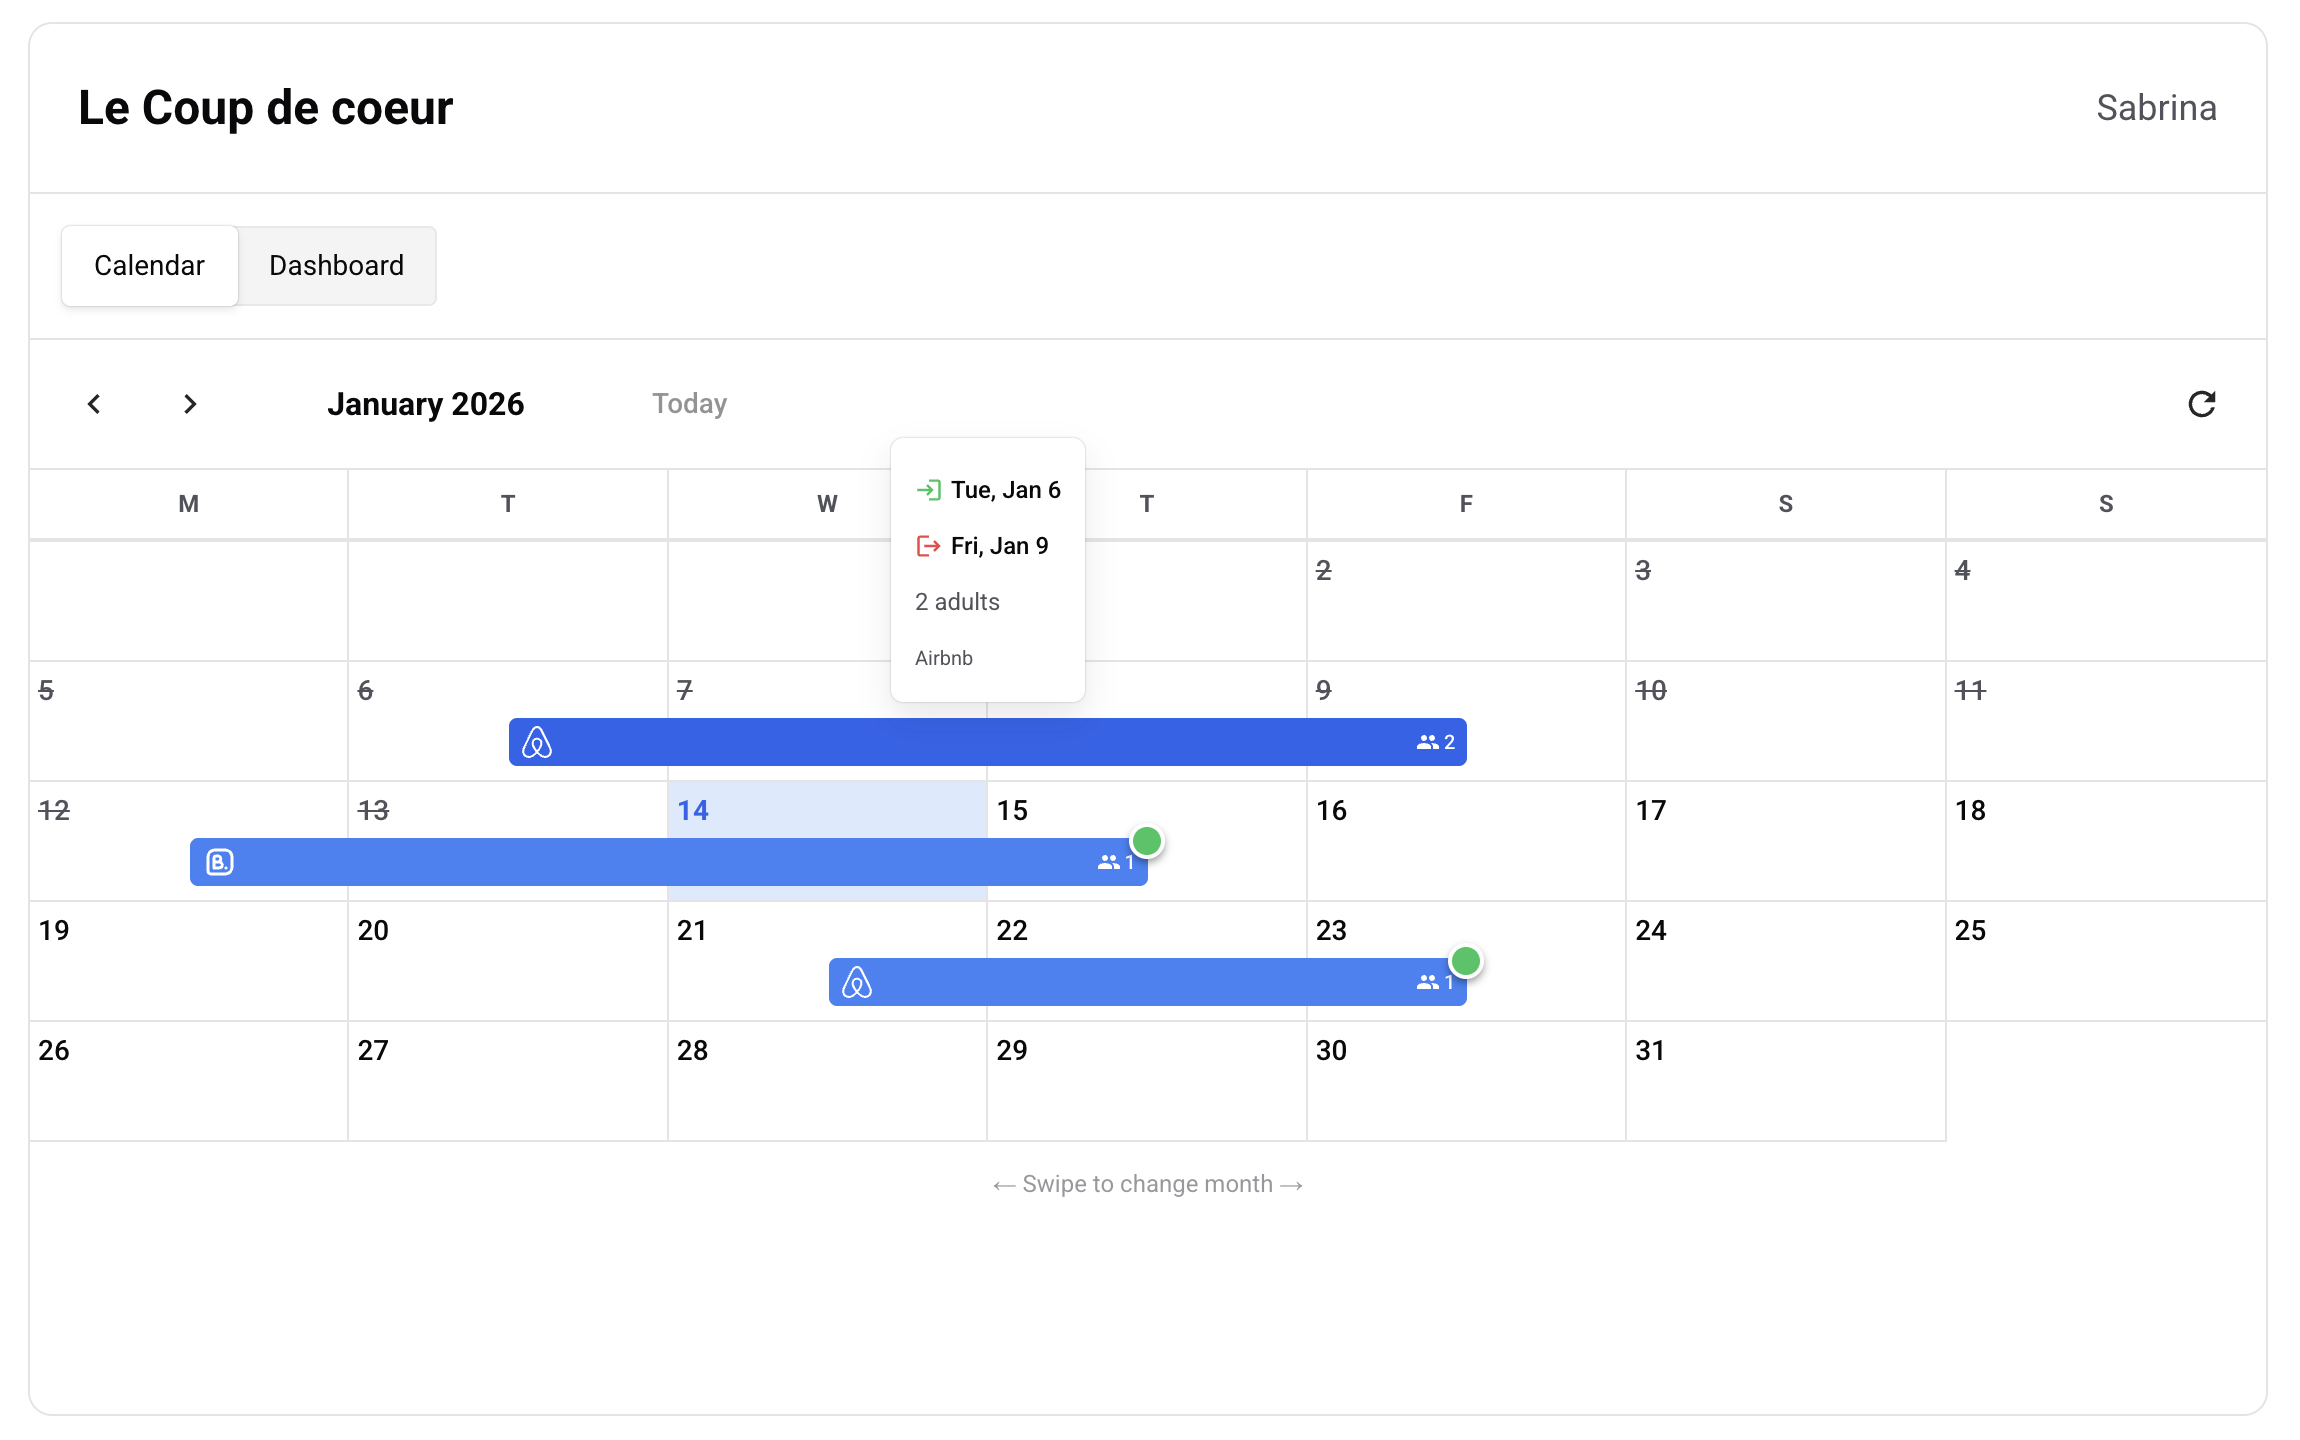Click Booking.com logo on Jan 12 booking

(x=220, y=862)
